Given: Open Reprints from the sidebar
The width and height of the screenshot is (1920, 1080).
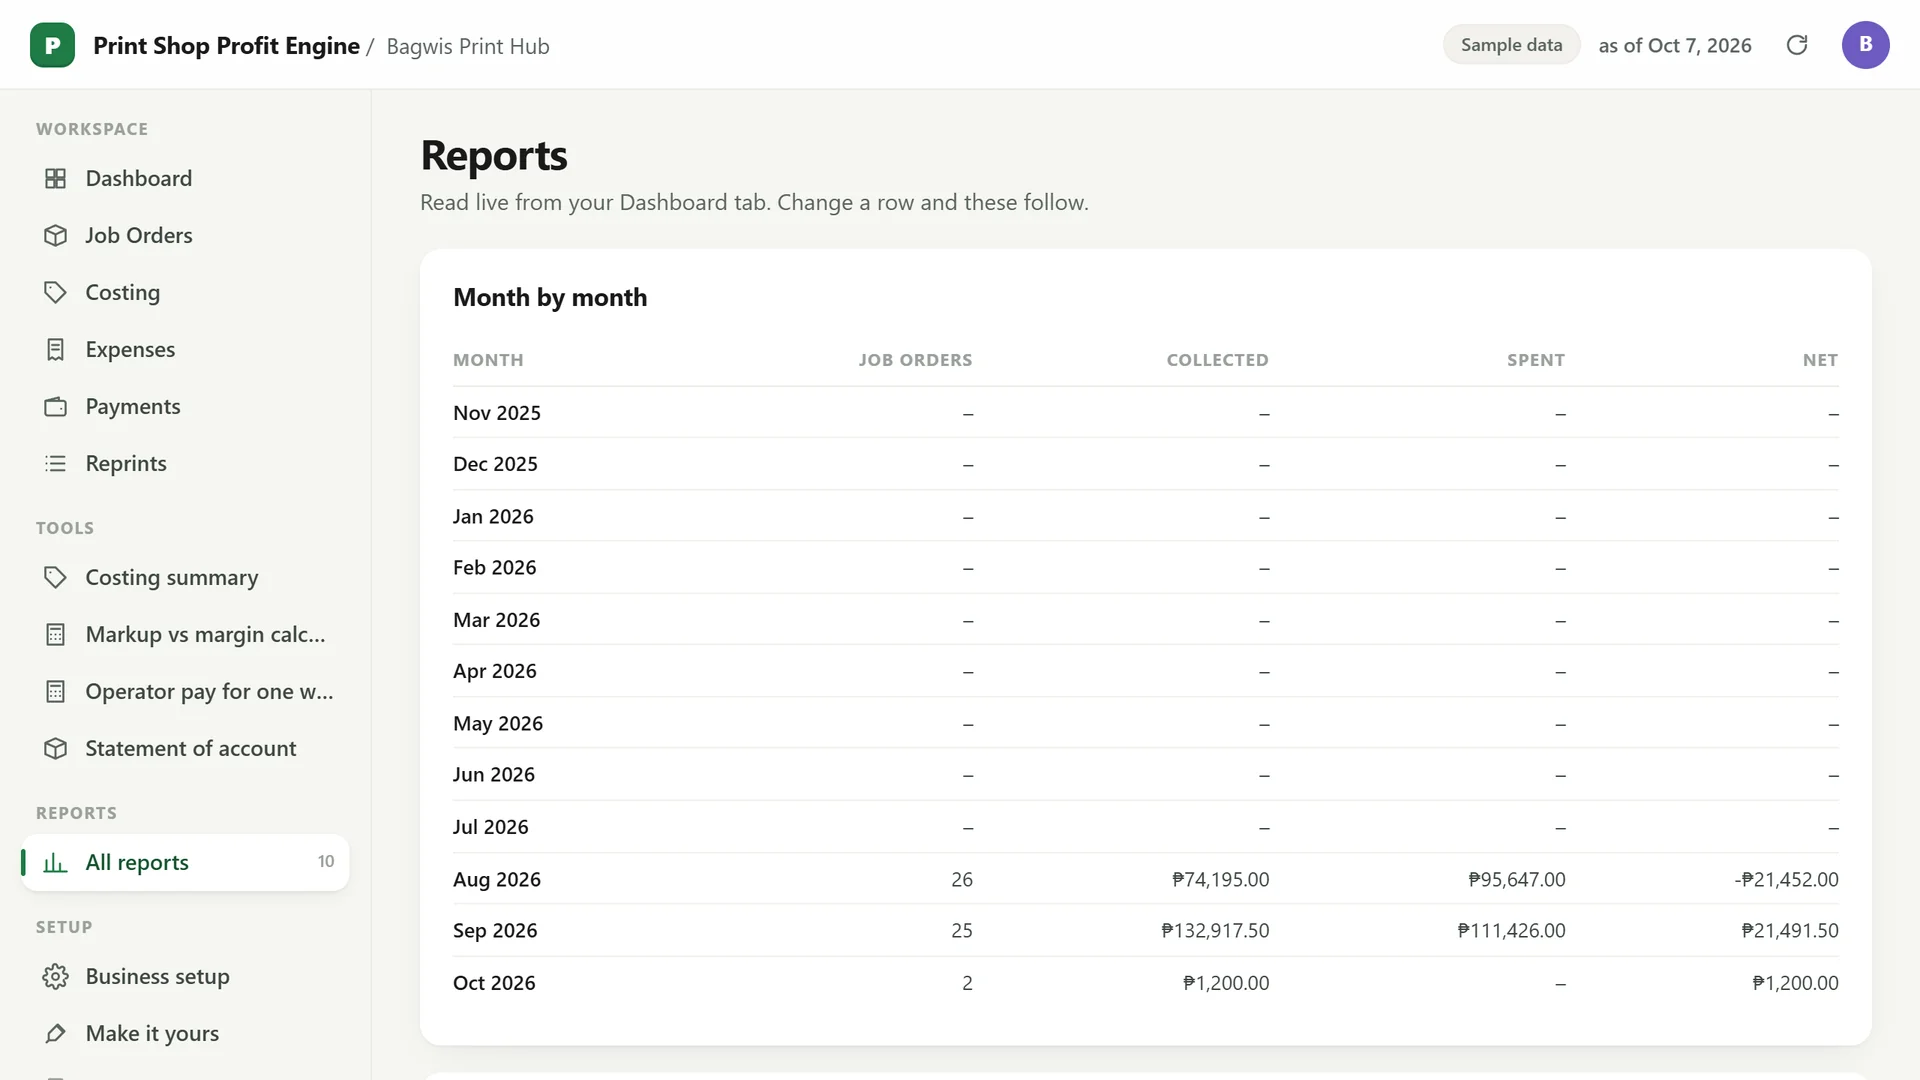Looking at the screenshot, I should tap(185, 463).
